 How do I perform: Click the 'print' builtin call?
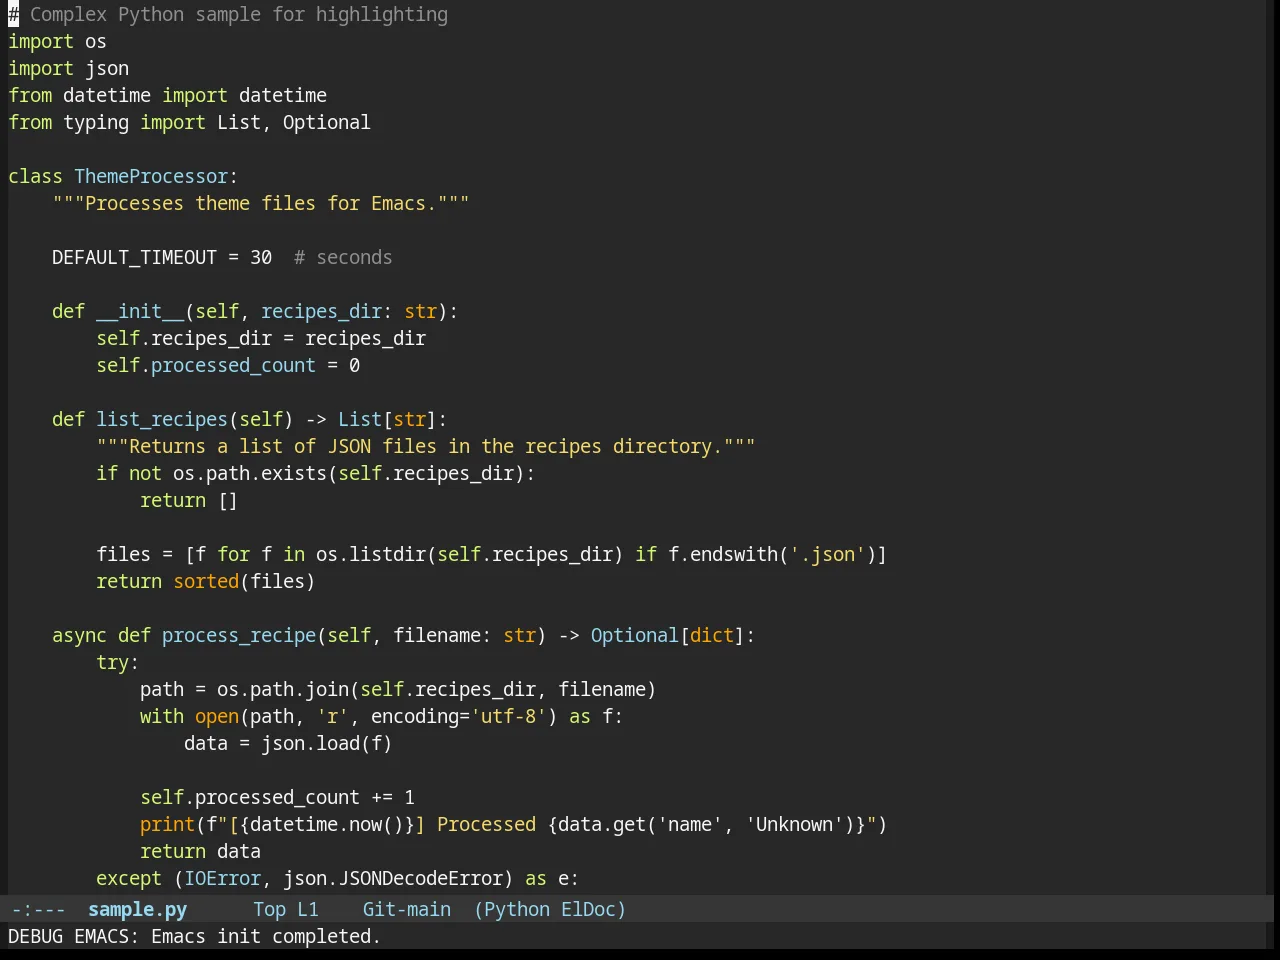coord(167,824)
